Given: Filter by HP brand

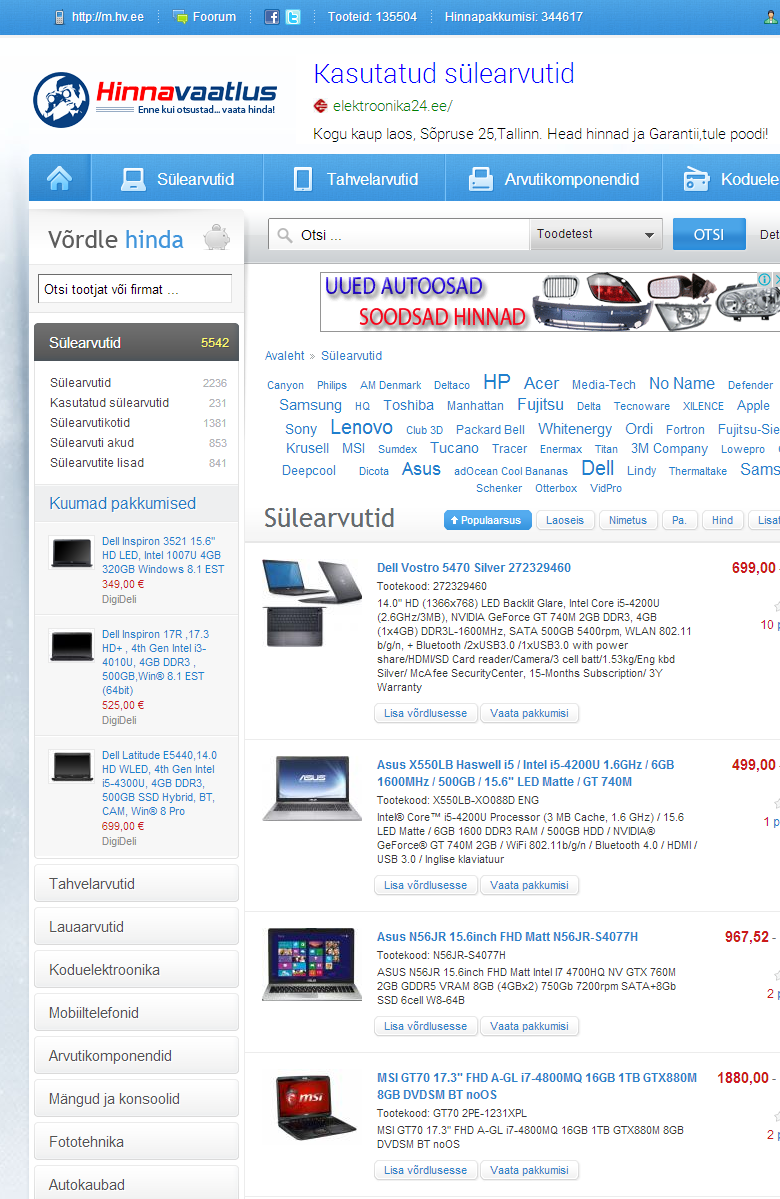Looking at the screenshot, I should (x=496, y=382).
